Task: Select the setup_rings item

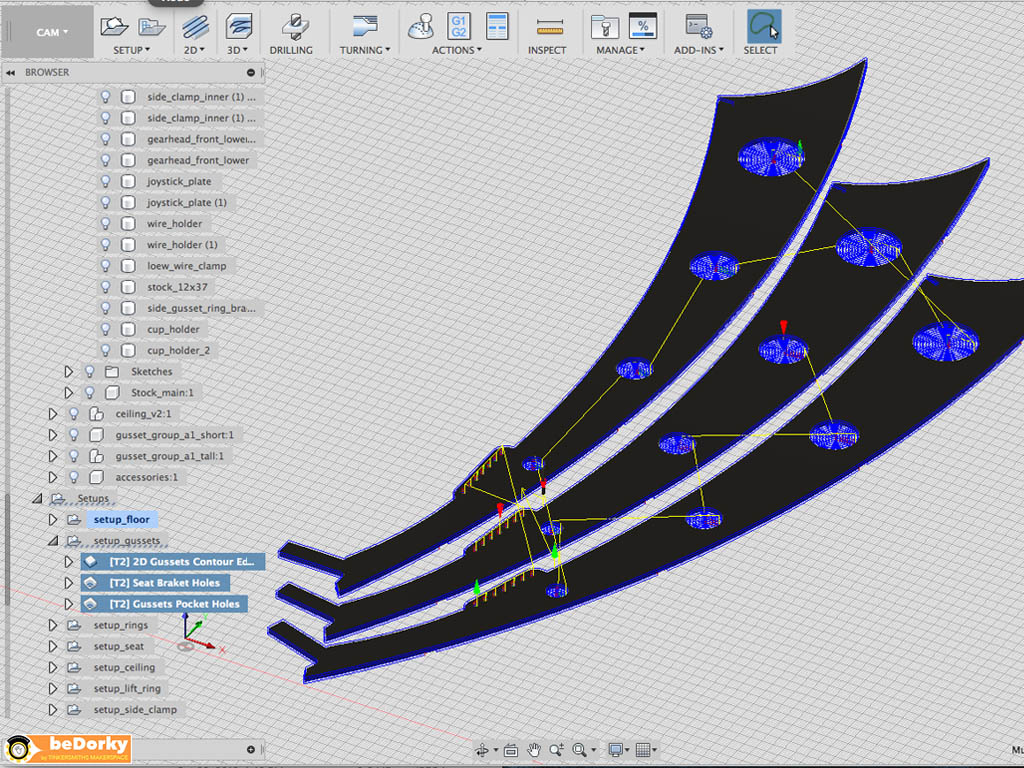Action: [x=121, y=625]
